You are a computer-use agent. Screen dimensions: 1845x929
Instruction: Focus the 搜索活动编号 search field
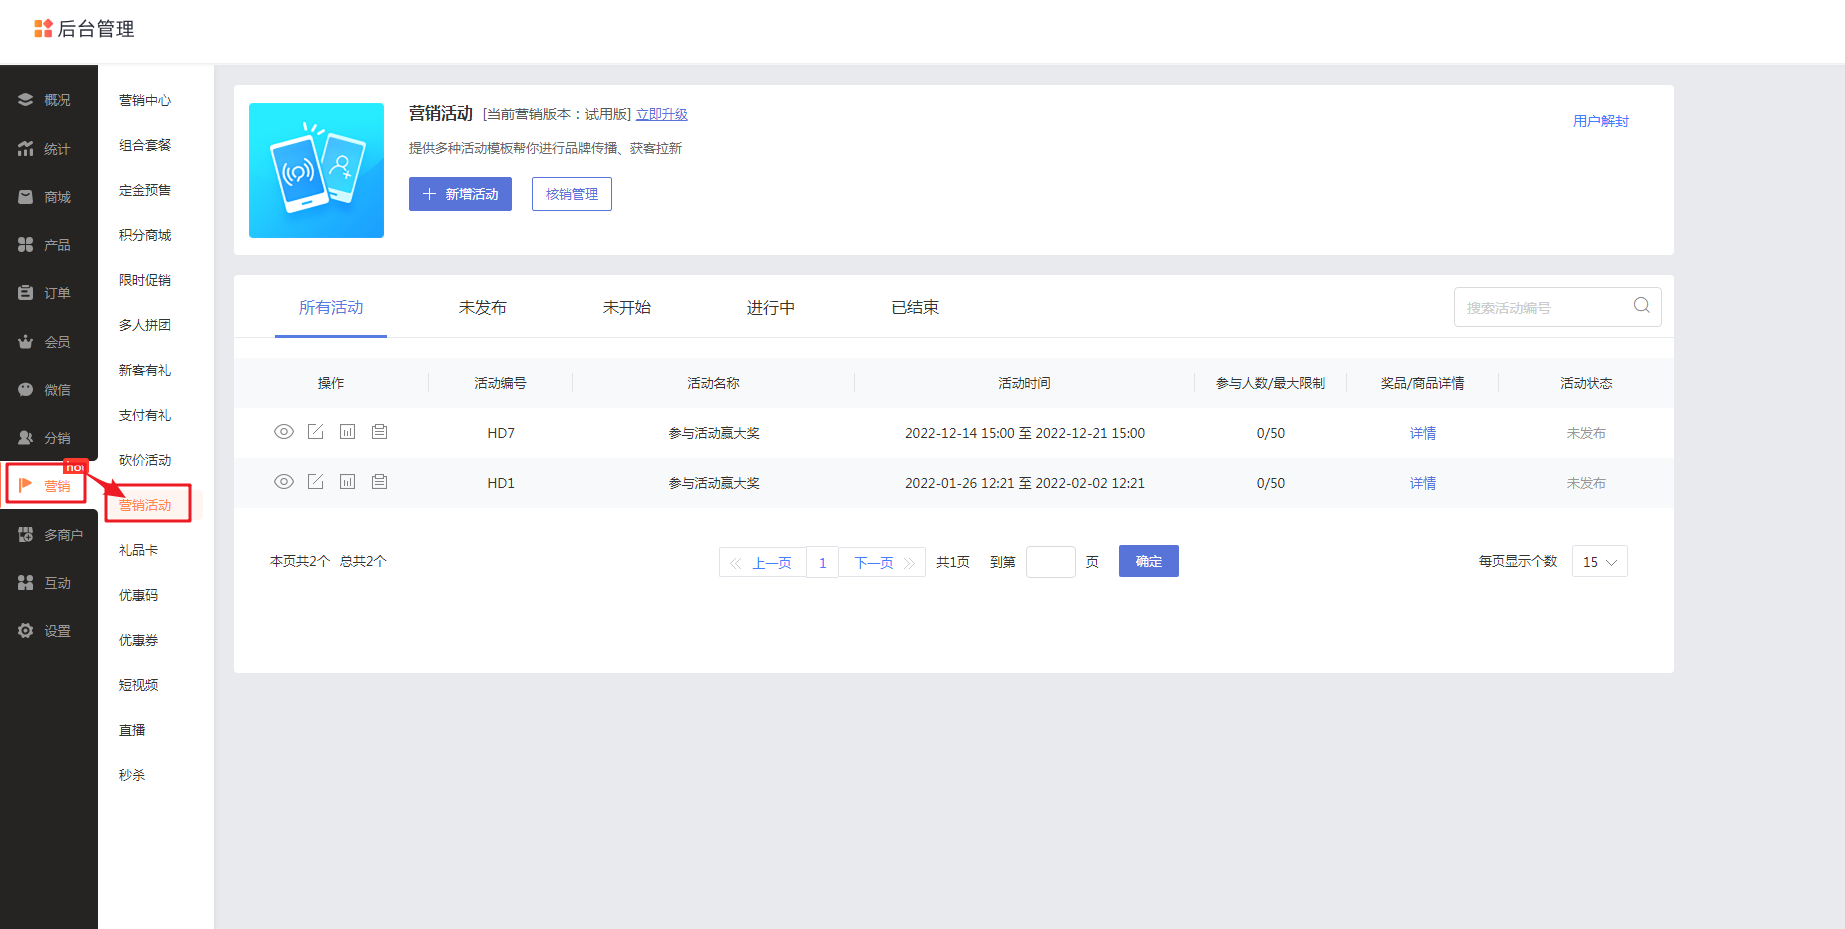click(x=1540, y=308)
